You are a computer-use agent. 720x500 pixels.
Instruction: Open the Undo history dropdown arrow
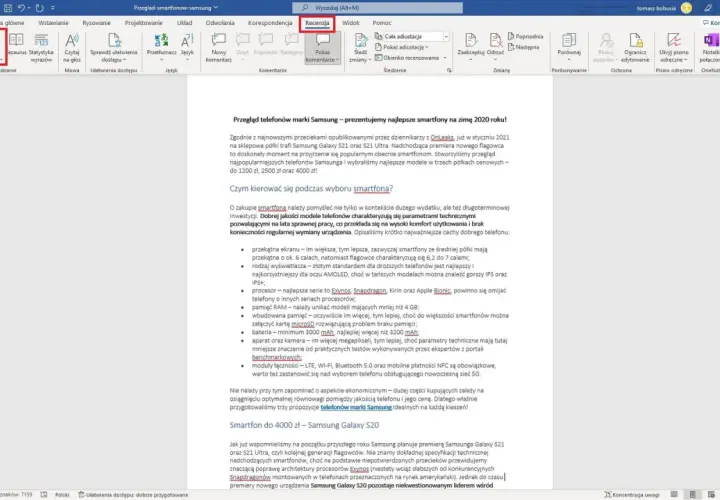click(28, 8)
